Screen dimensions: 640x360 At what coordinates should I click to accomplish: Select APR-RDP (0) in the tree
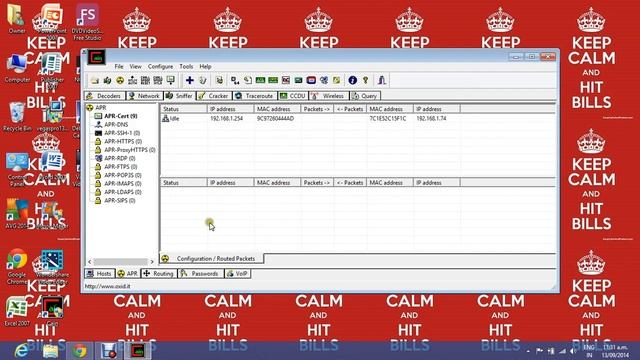point(115,158)
